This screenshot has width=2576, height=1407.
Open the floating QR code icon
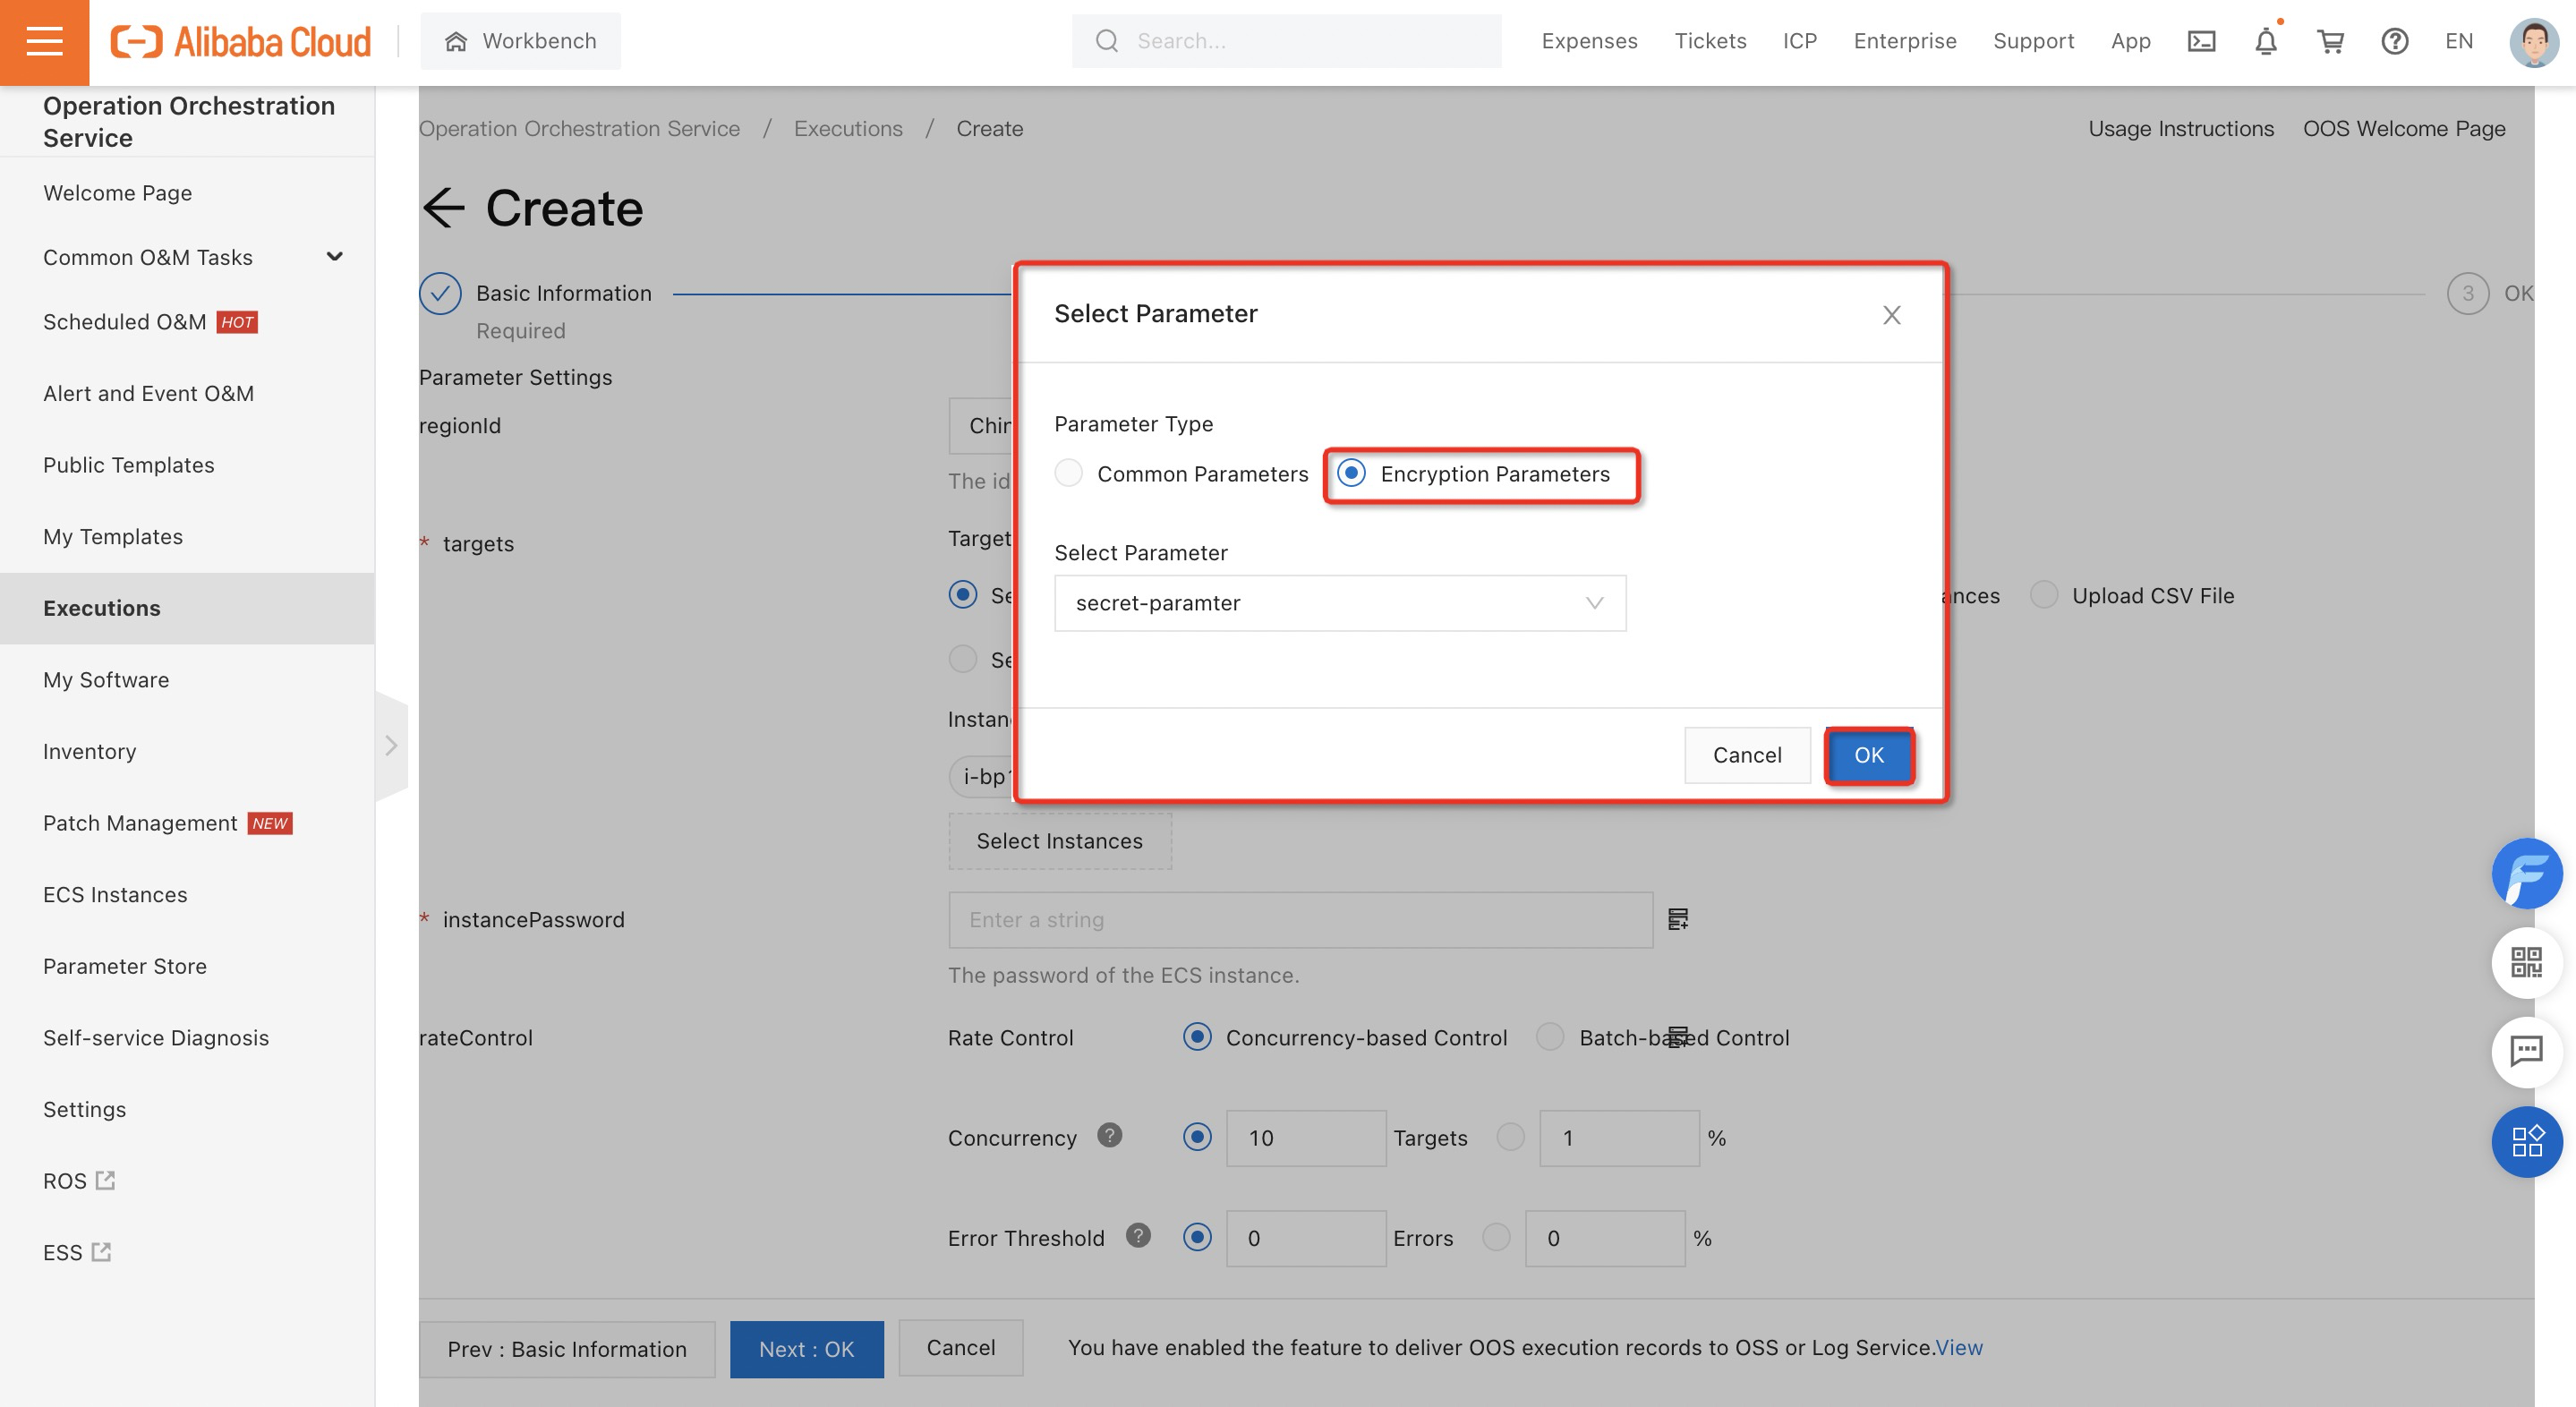(x=2526, y=963)
